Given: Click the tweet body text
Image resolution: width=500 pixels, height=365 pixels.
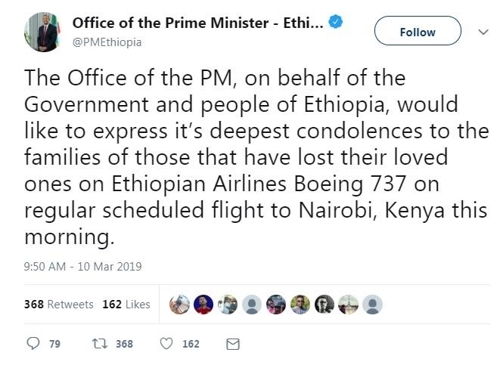Looking at the screenshot, I should pos(257,157).
